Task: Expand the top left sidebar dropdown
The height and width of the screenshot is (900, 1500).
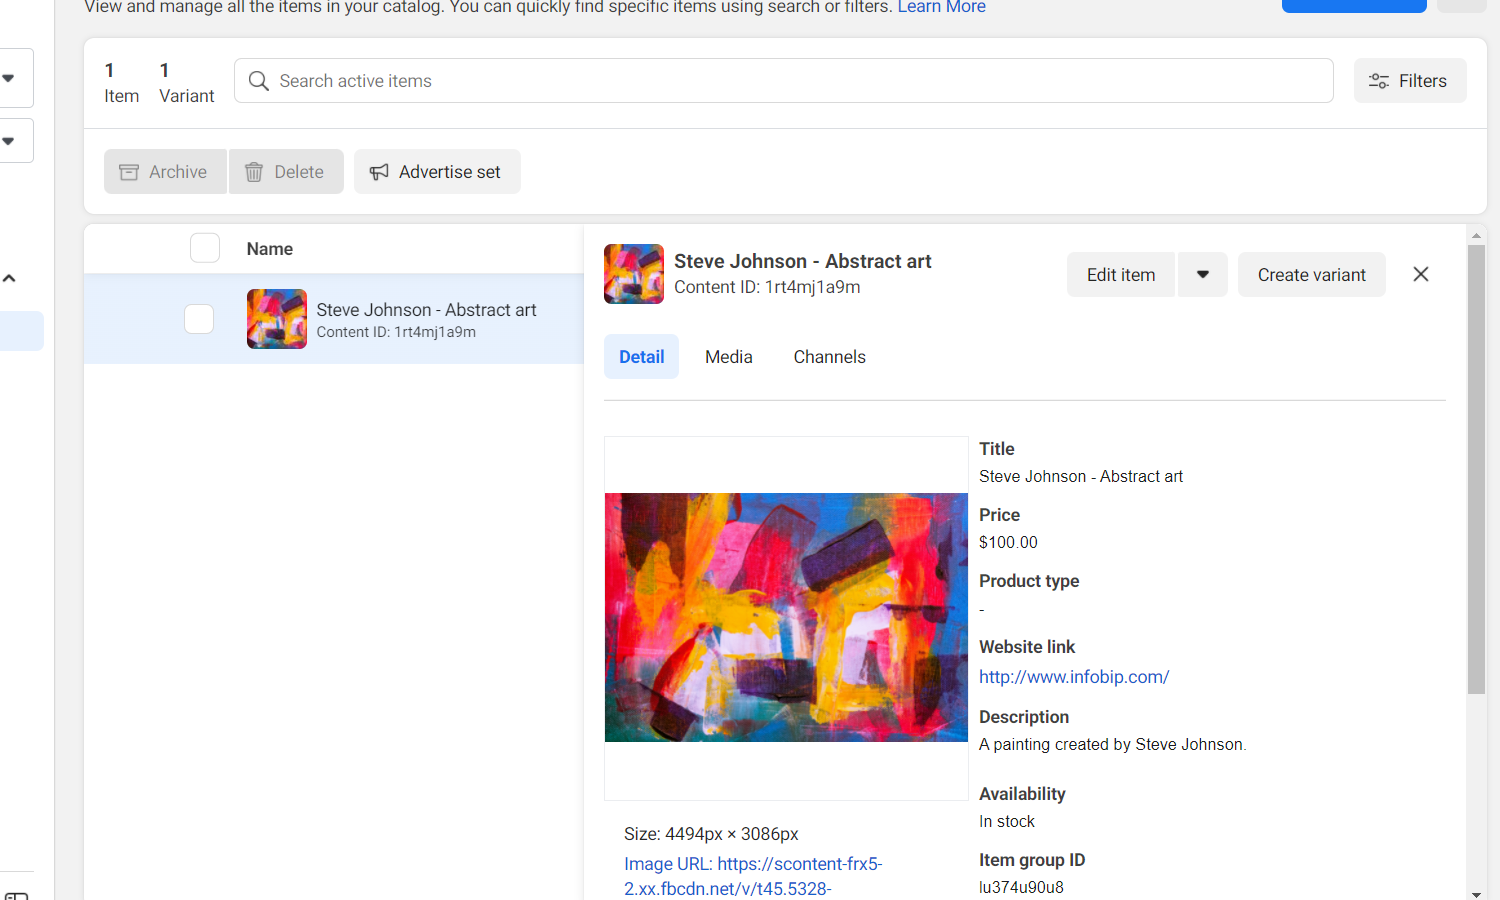Action: click(9, 78)
